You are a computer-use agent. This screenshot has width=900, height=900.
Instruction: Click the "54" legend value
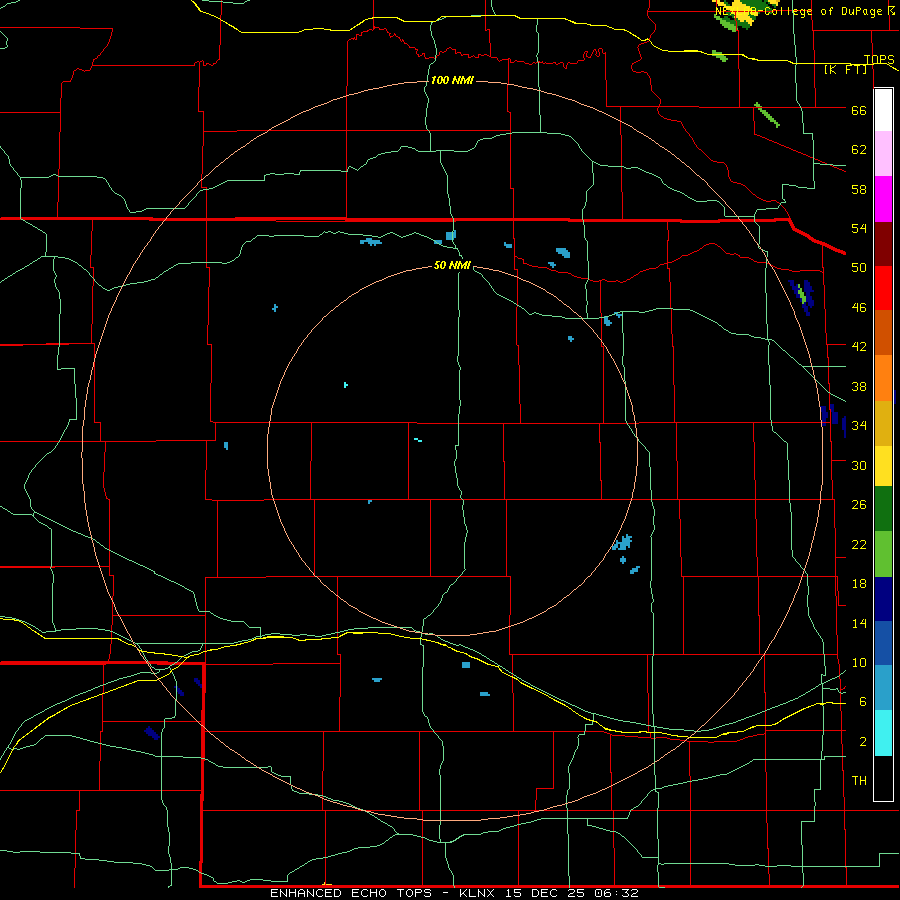click(x=859, y=228)
